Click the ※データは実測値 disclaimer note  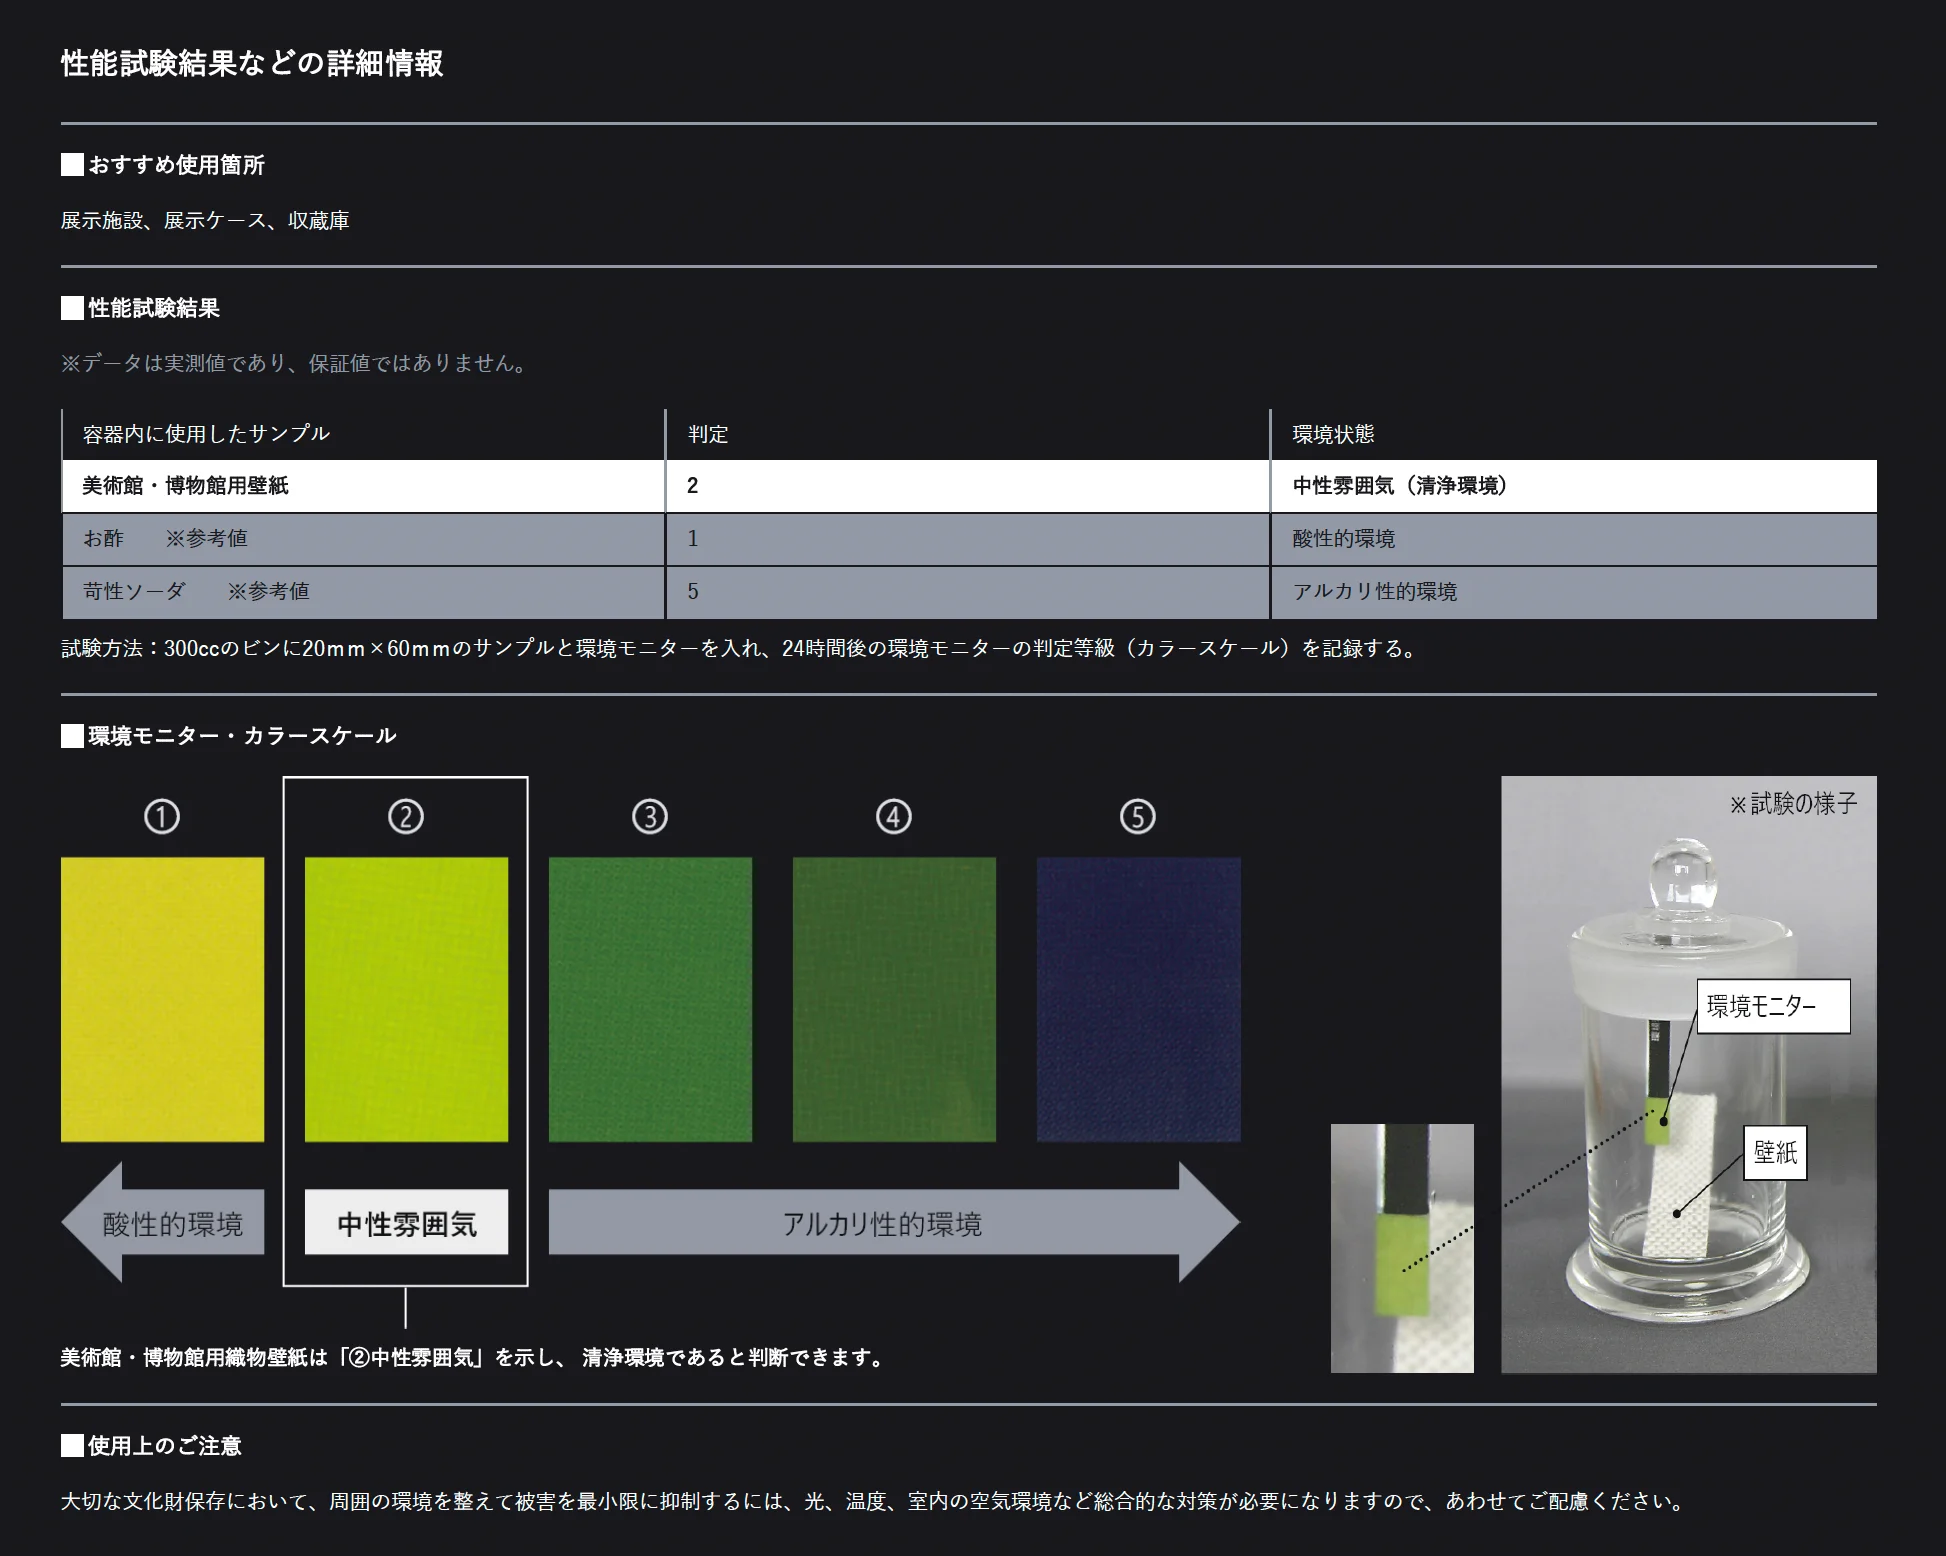[294, 363]
